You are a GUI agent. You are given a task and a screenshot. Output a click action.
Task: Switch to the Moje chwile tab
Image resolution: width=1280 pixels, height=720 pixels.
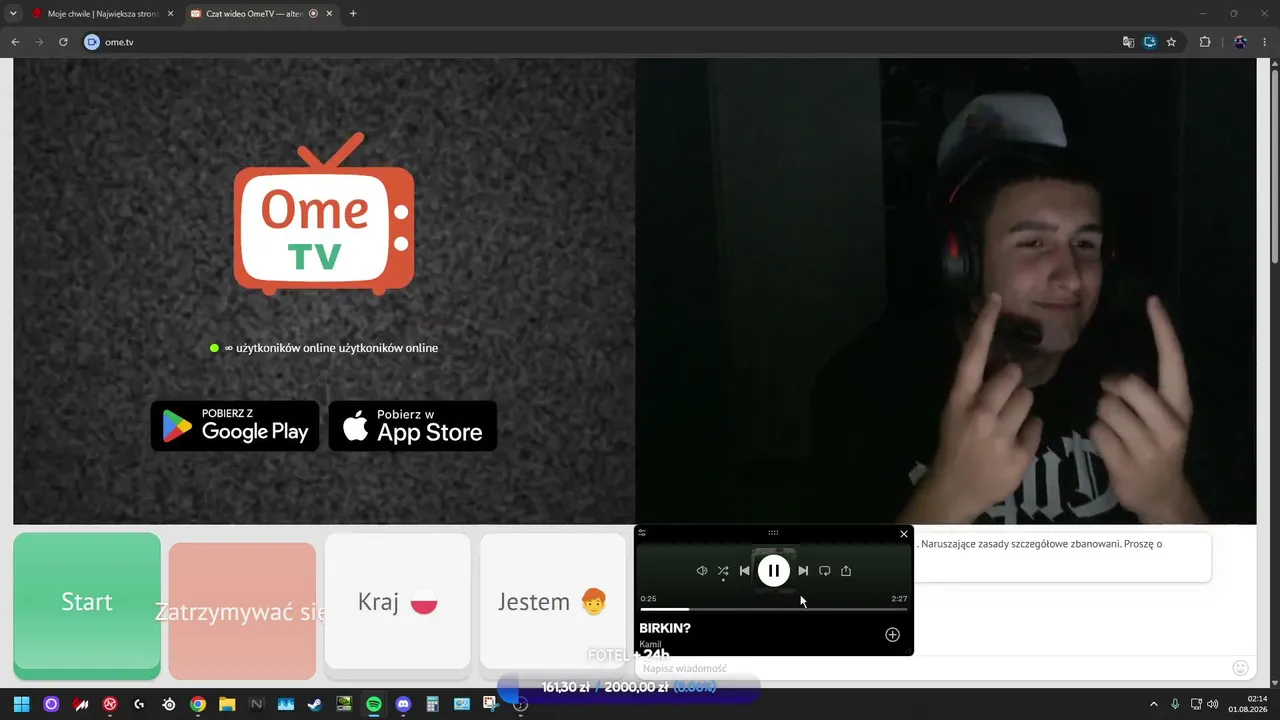[101, 14]
